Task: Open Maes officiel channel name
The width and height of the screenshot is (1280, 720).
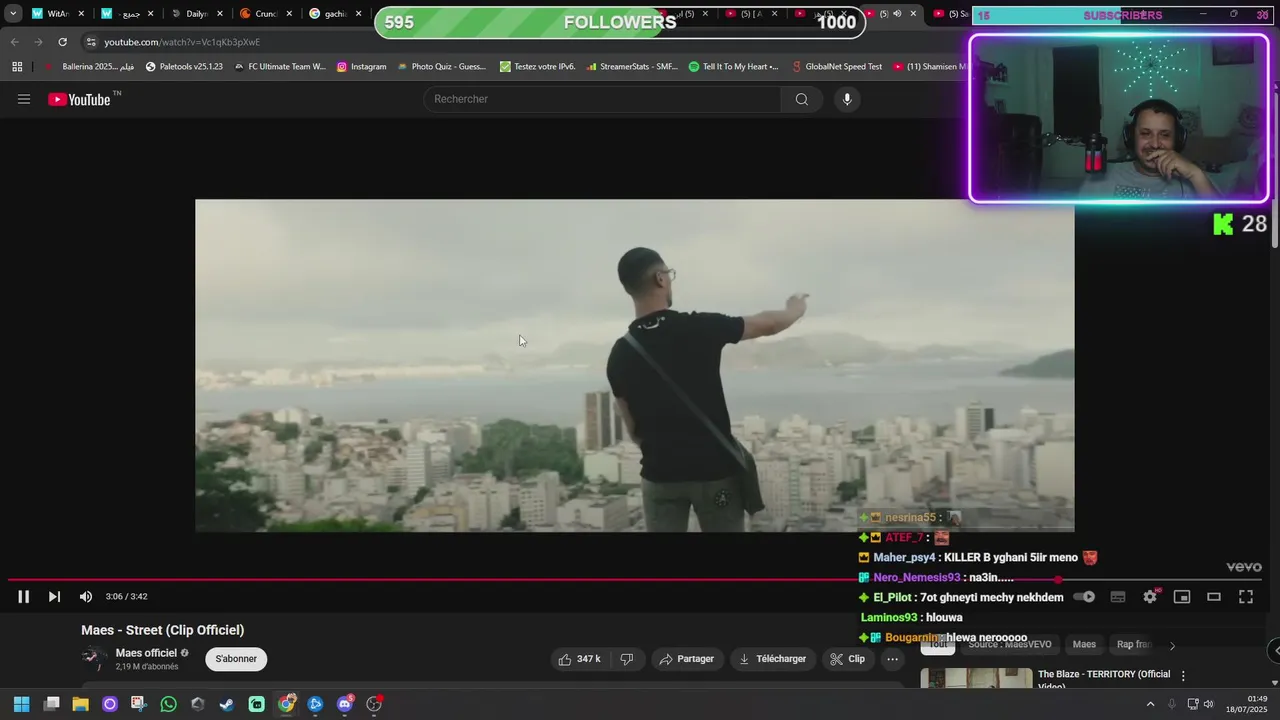Action: coord(146,653)
